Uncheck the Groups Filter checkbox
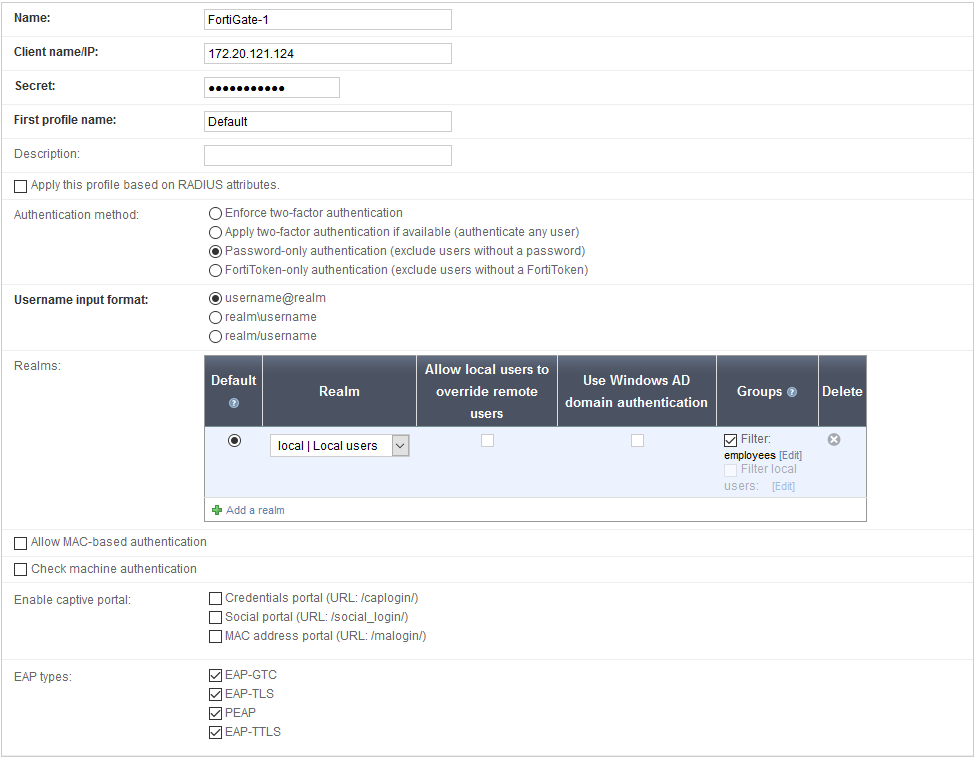 (730, 440)
